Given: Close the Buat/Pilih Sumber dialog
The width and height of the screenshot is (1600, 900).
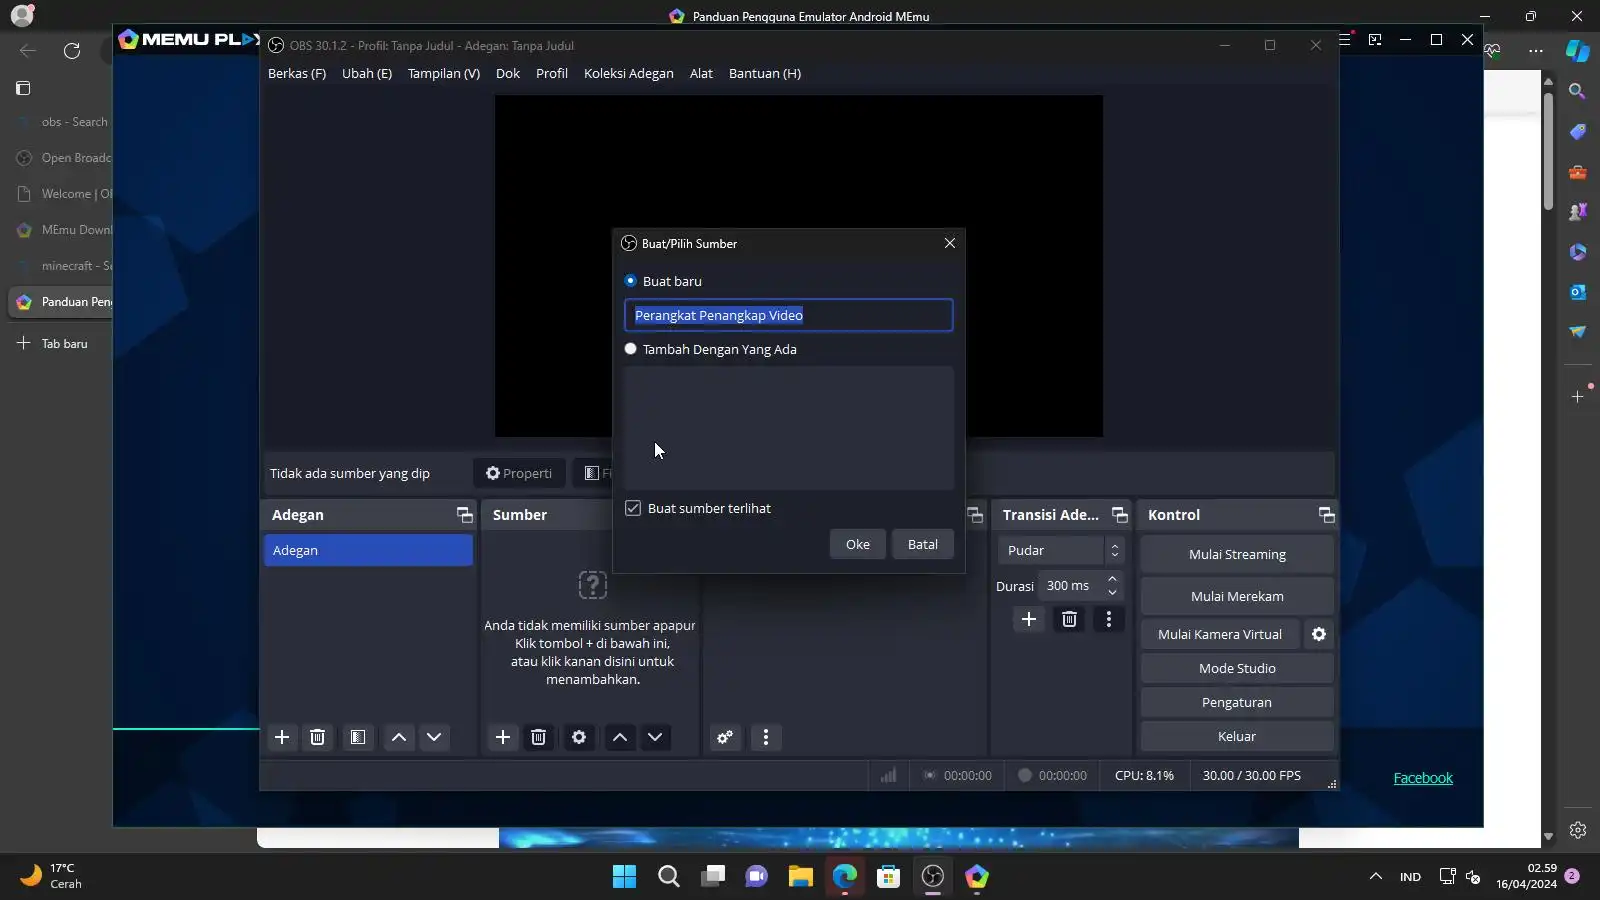Looking at the screenshot, I should 950,243.
